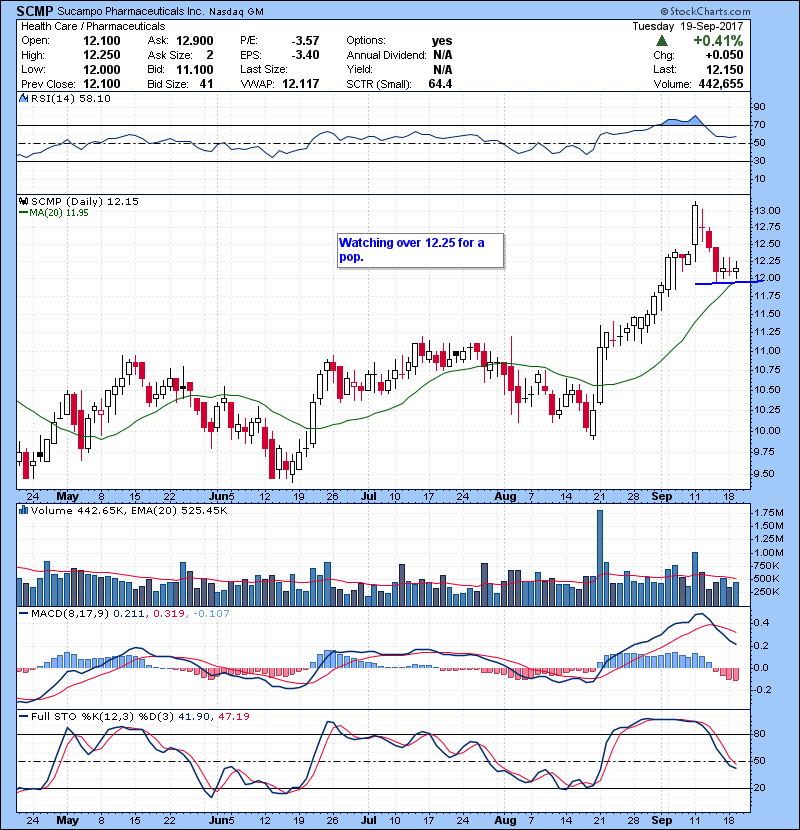This screenshot has height=830, width=800.
Task: Click the candlestick icon beside SCMP (Daily)
Action: click(x=23, y=202)
